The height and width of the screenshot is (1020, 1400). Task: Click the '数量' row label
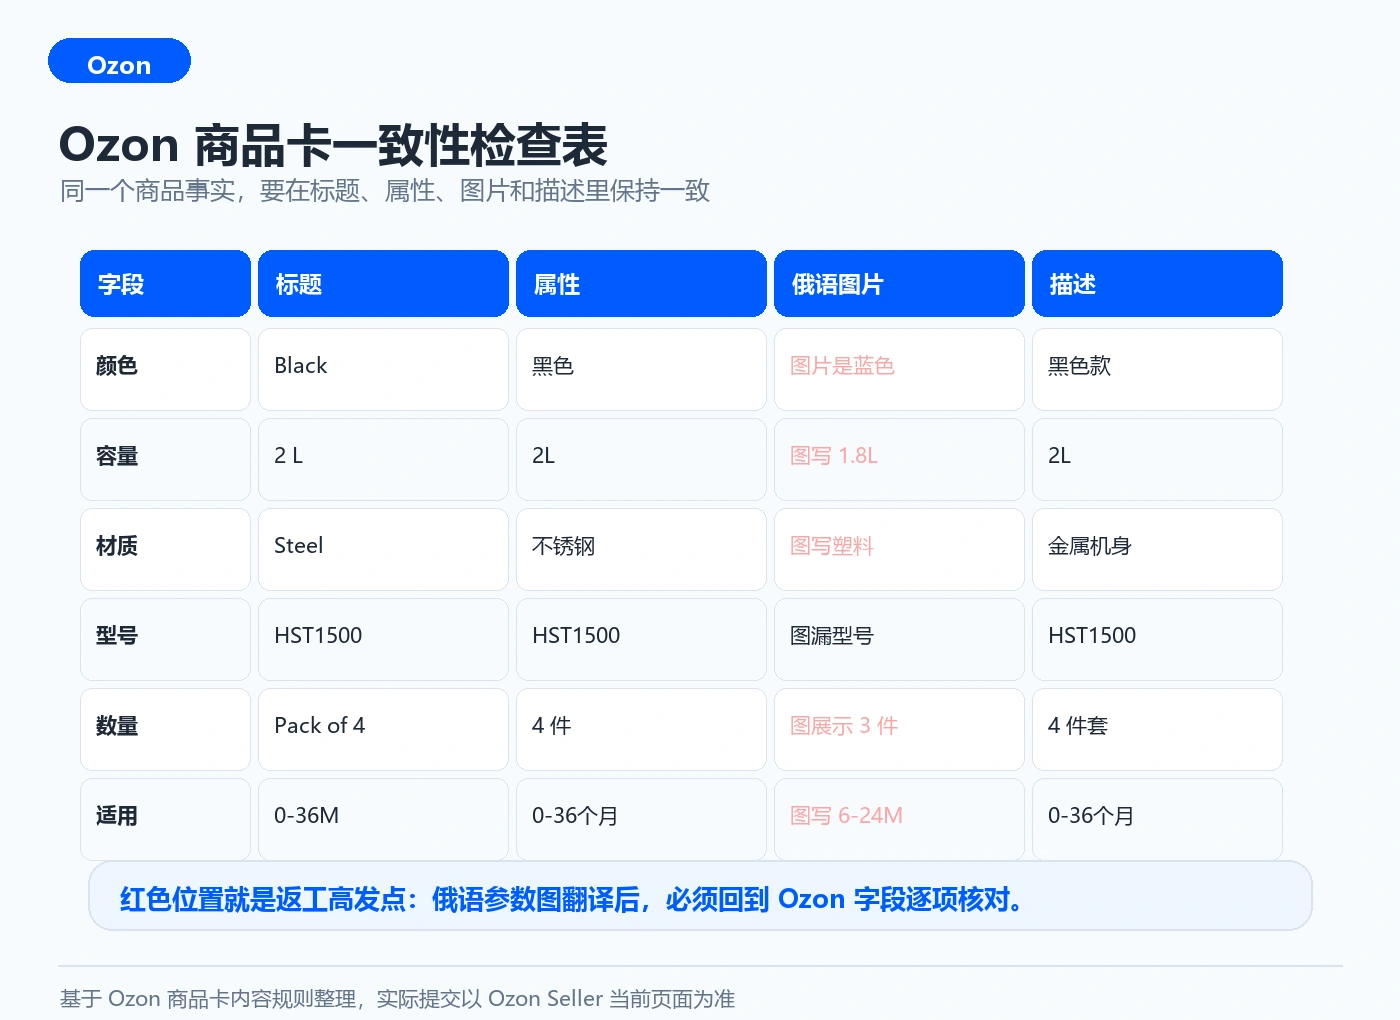(165, 729)
